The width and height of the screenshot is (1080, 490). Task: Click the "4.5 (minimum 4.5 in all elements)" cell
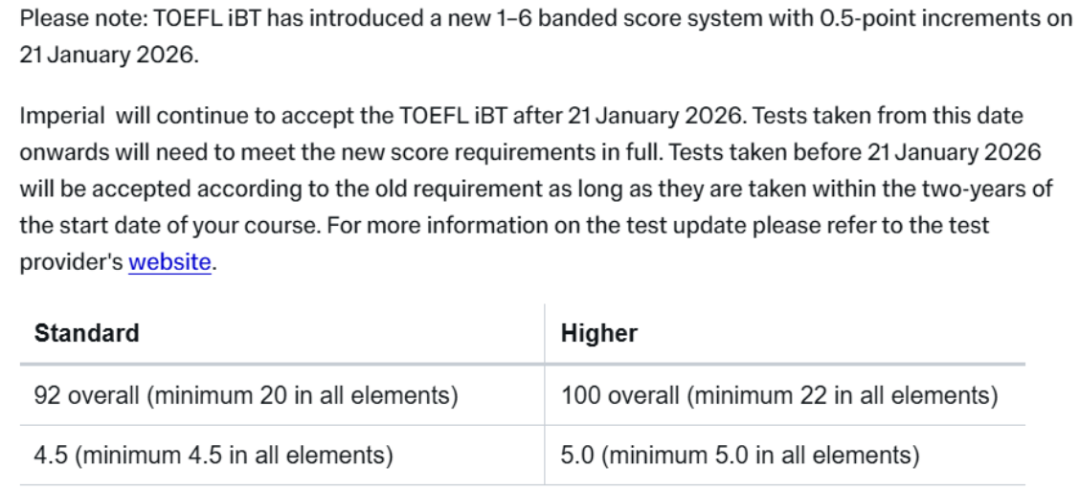point(213,457)
